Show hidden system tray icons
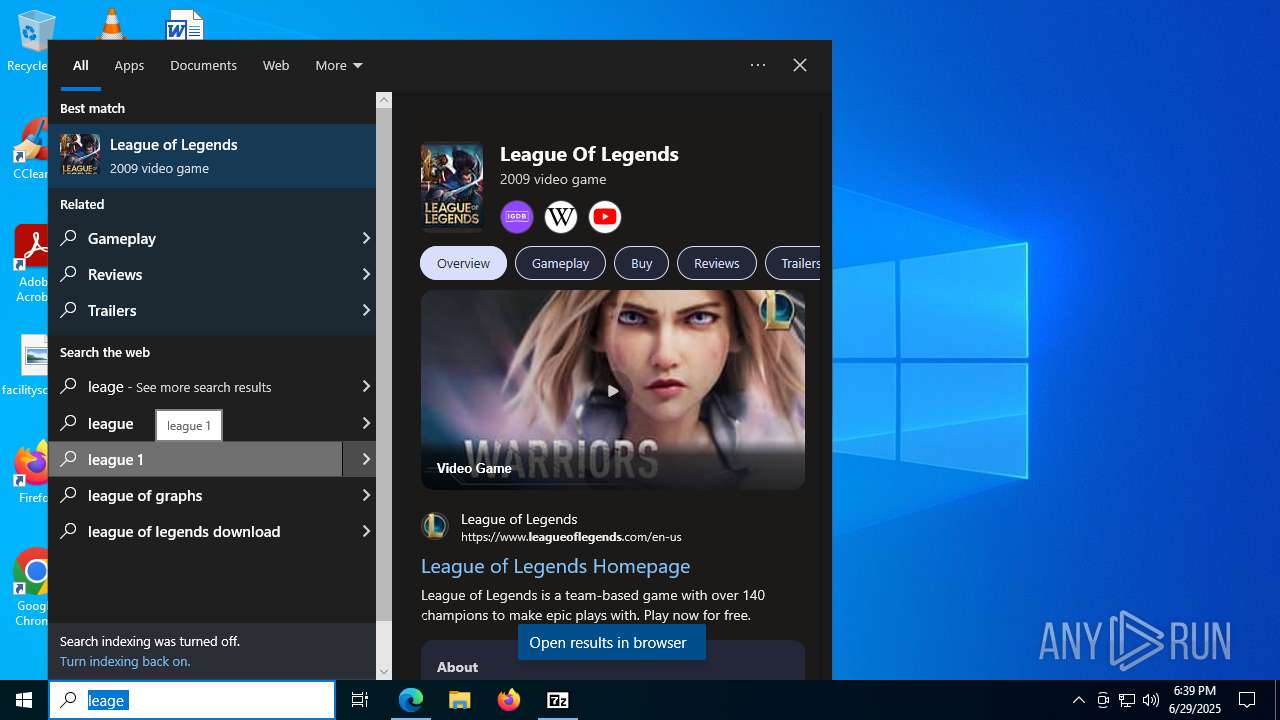Image resolution: width=1280 pixels, height=720 pixels. click(1078, 700)
